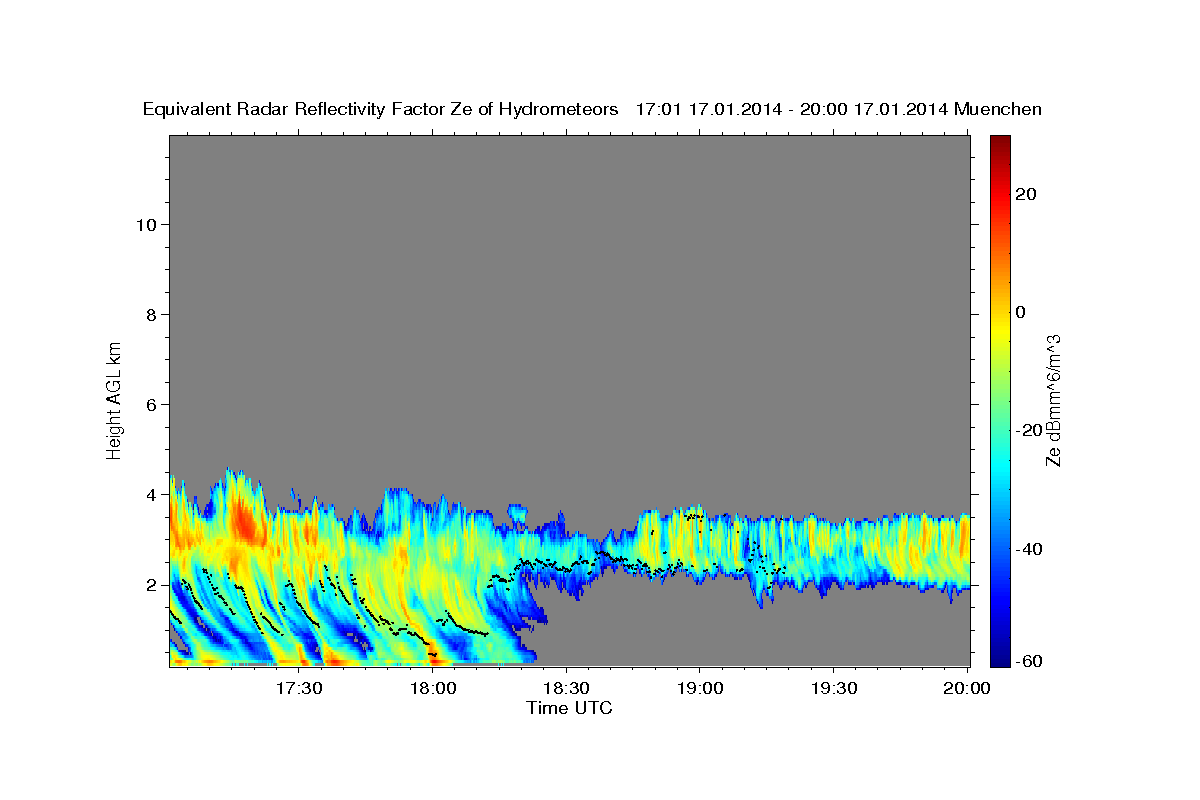Click the 'Height AGL km' axis label
This screenshot has width=1200, height=800.
[x=114, y=399]
